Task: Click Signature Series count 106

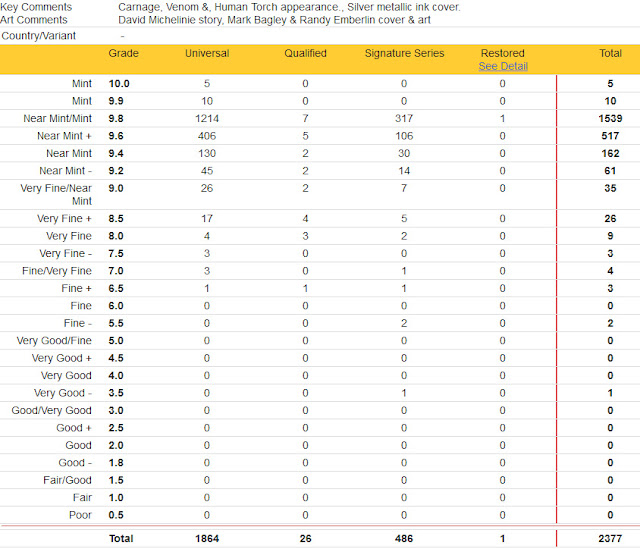Action: [x=404, y=136]
